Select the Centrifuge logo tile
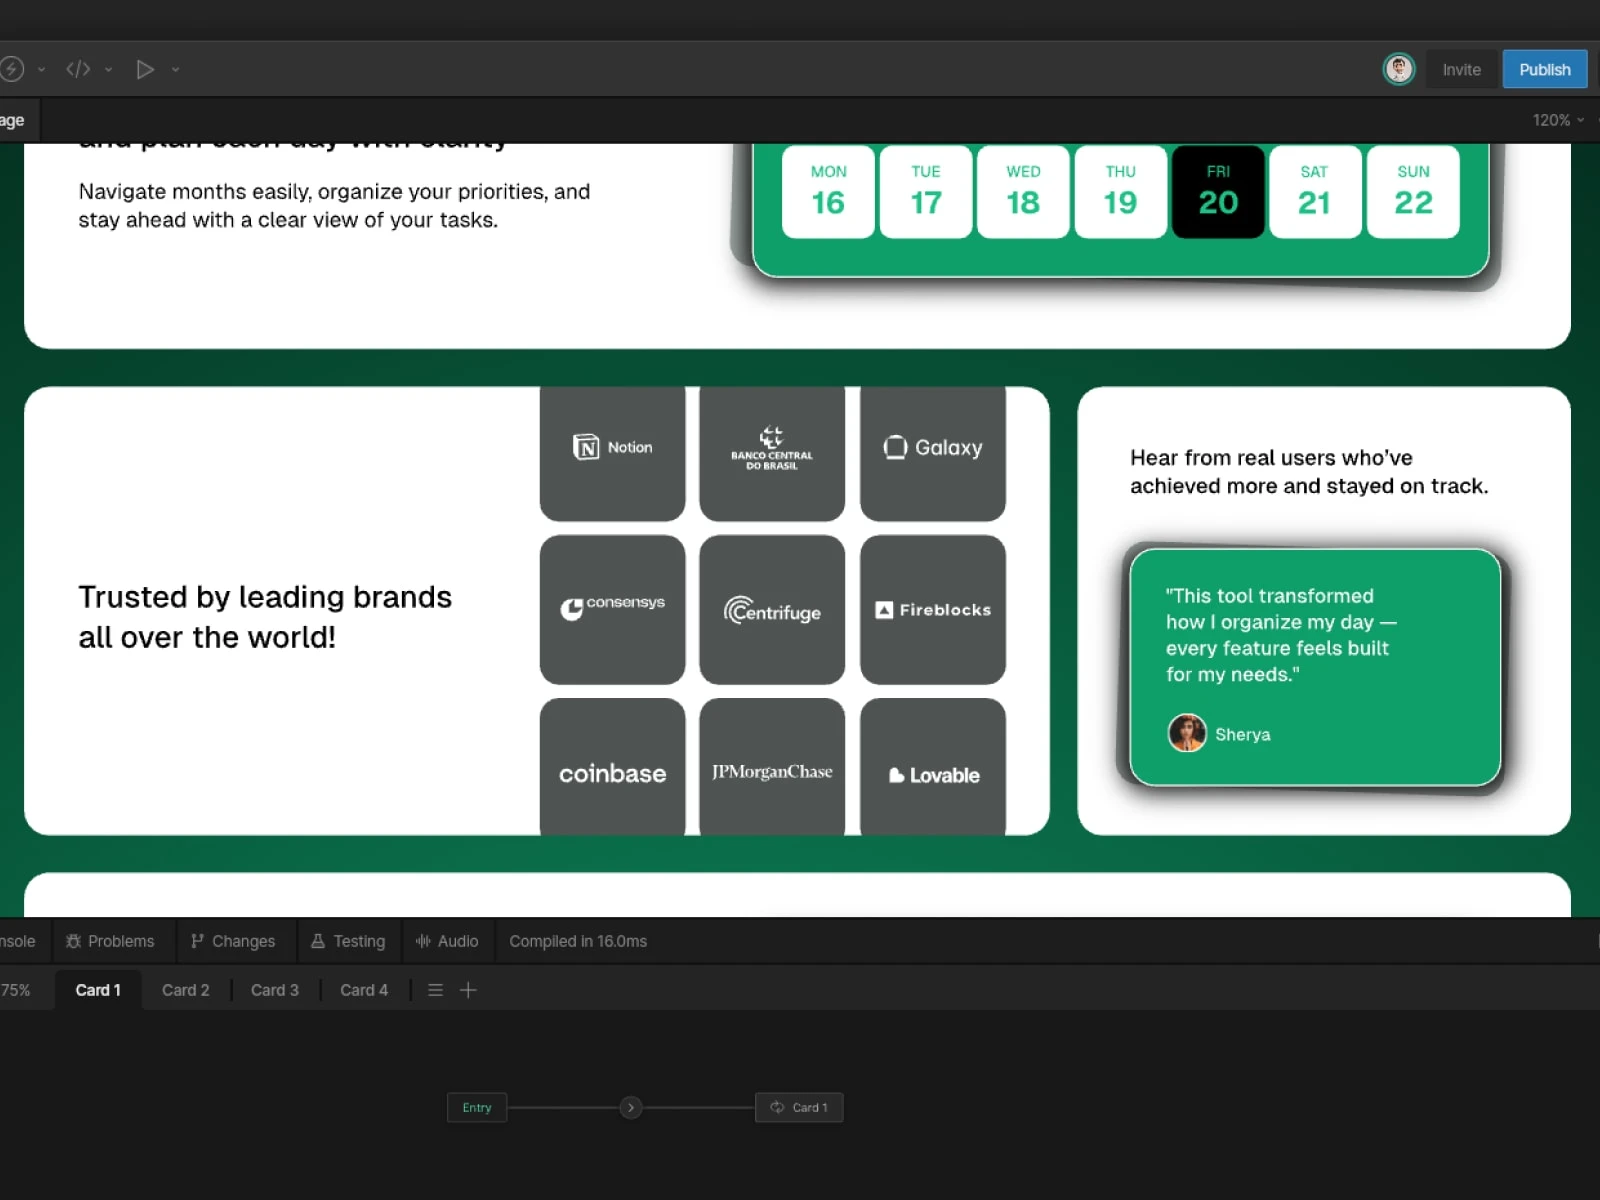This screenshot has width=1600, height=1200. click(772, 609)
